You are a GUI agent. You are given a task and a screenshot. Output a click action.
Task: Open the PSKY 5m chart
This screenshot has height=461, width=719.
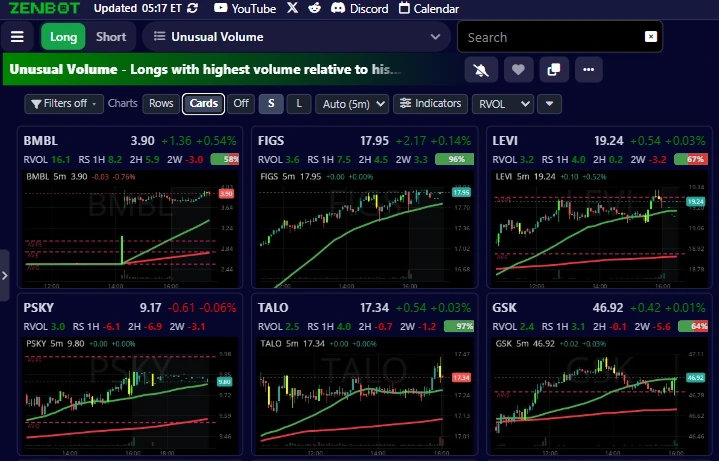click(130, 396)
